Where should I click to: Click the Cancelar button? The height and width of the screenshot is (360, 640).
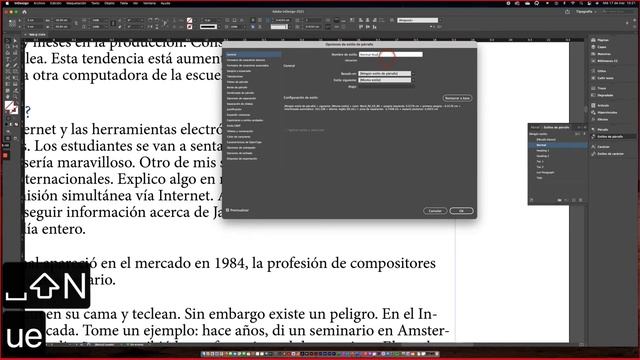(x=435, y=211)
